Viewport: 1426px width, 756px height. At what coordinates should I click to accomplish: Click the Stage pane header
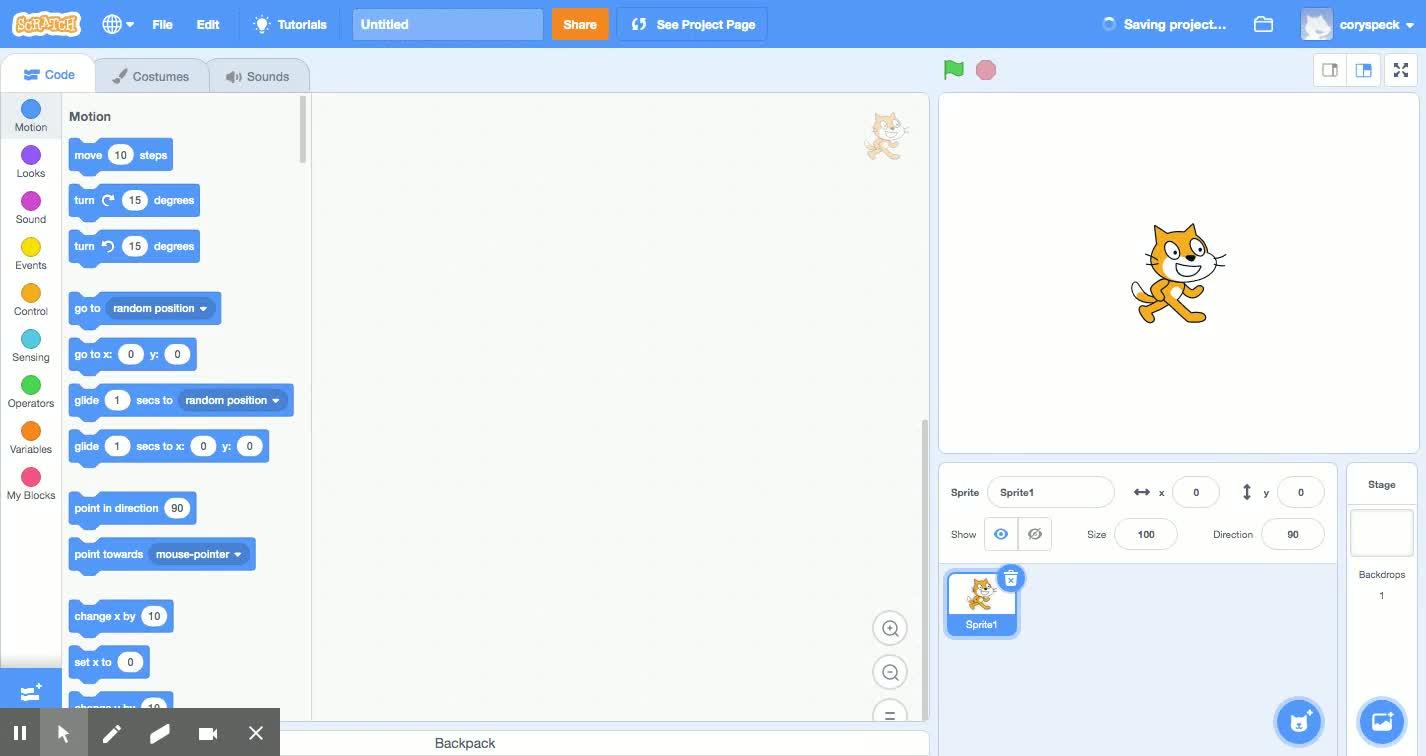point(1382,484)
